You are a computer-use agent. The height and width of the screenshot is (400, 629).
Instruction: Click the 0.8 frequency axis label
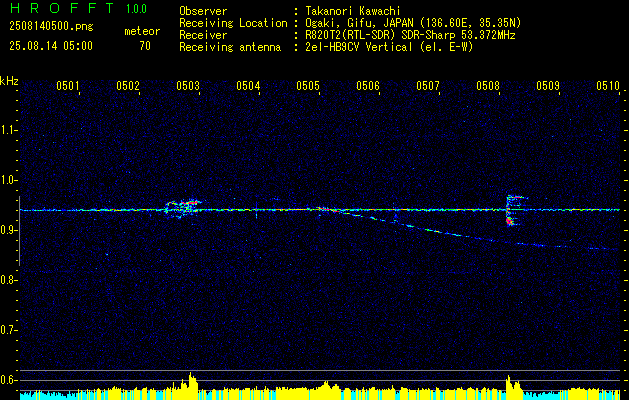pyautogui.click(x=8, y=280)
